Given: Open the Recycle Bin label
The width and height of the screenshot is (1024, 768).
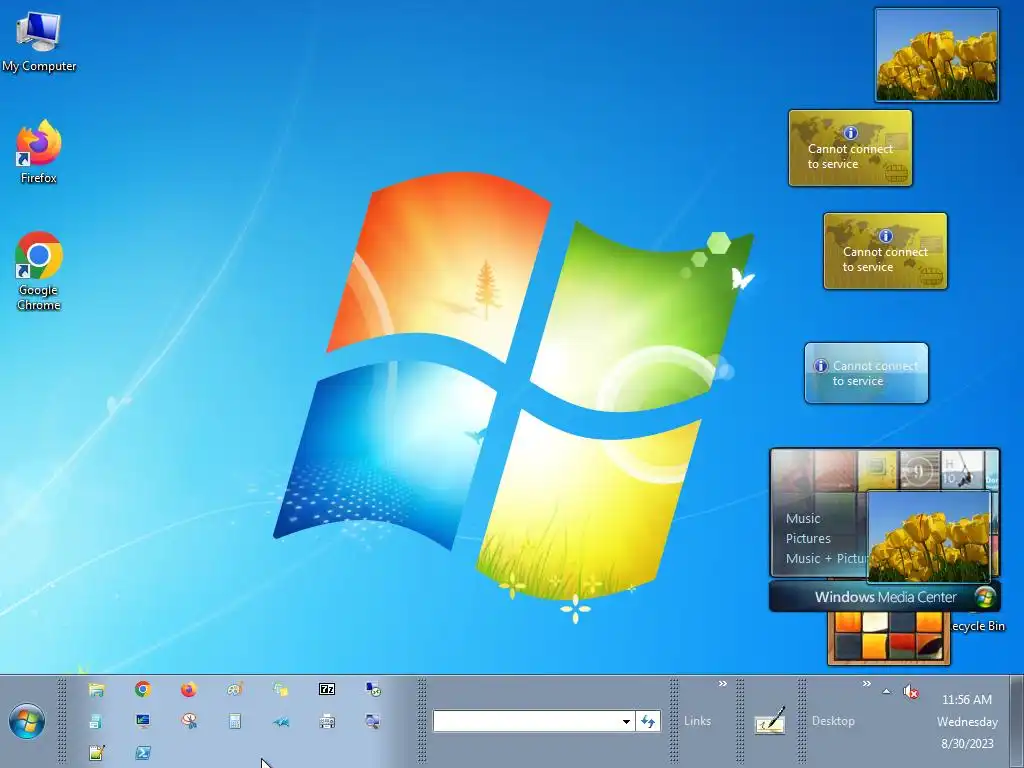Looking at the screenshot, I should tap(978, 626).
